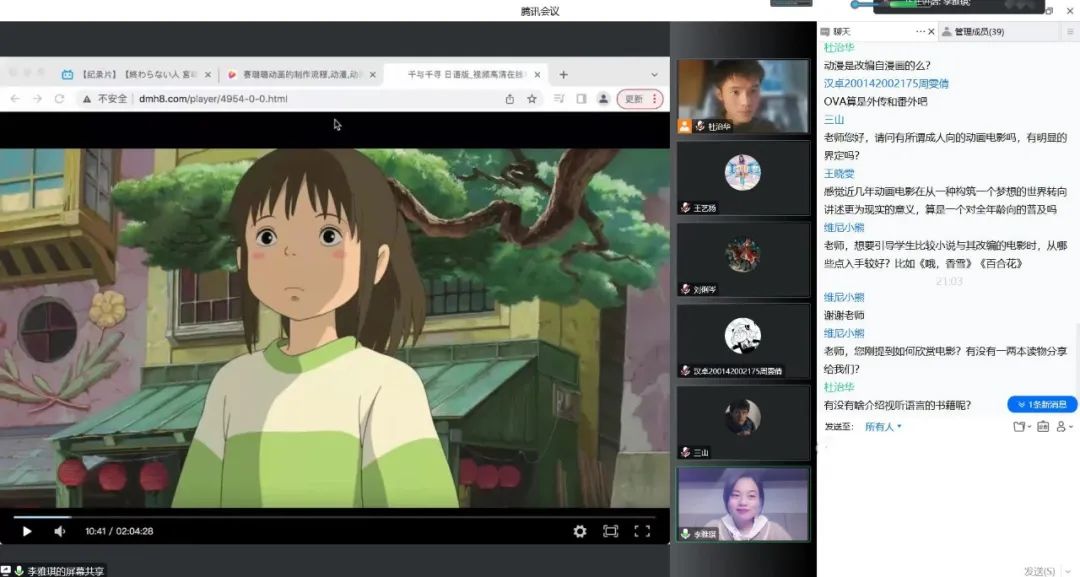1080x577 pixels.
Task: Open the video player settings gear
Action: click(x=579, y=531)
